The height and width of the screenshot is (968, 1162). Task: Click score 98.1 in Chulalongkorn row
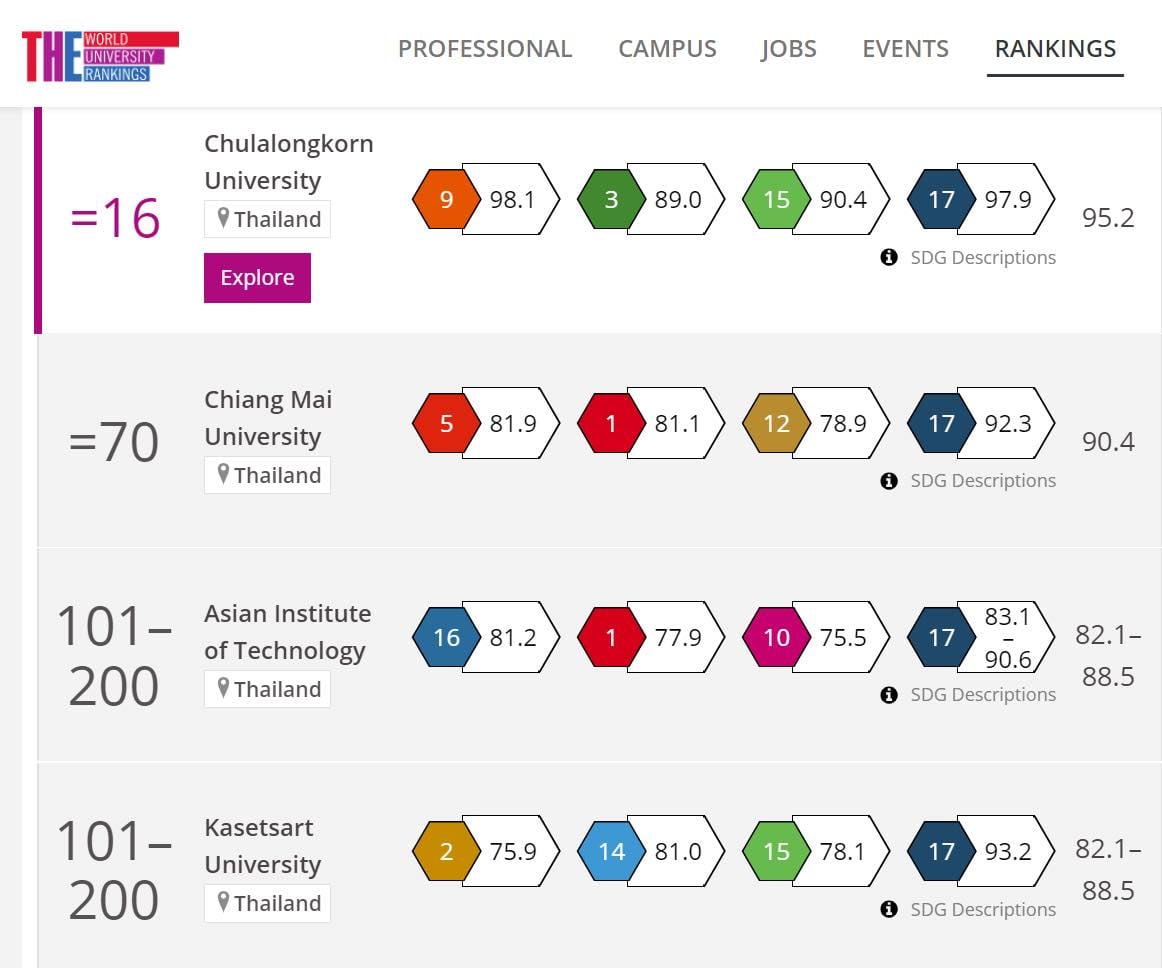pos(512,199)
